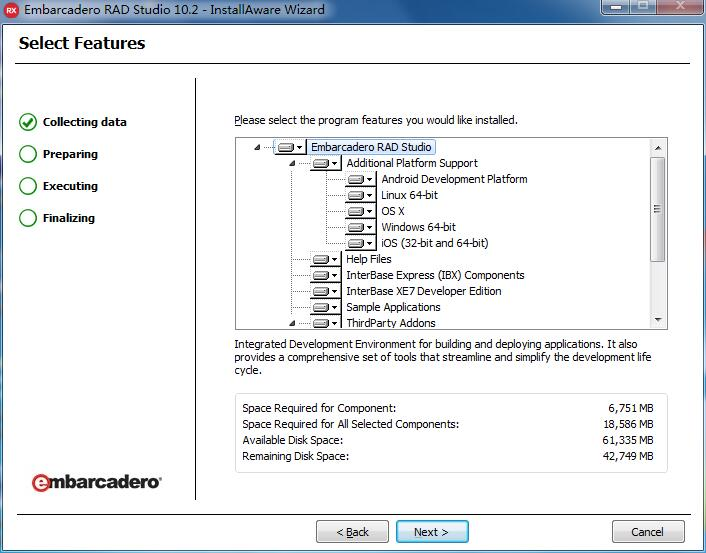The width and height of the screenshot is (706, 553).
Task: Click the Please select the program features prompt
Action: [376, 120]
